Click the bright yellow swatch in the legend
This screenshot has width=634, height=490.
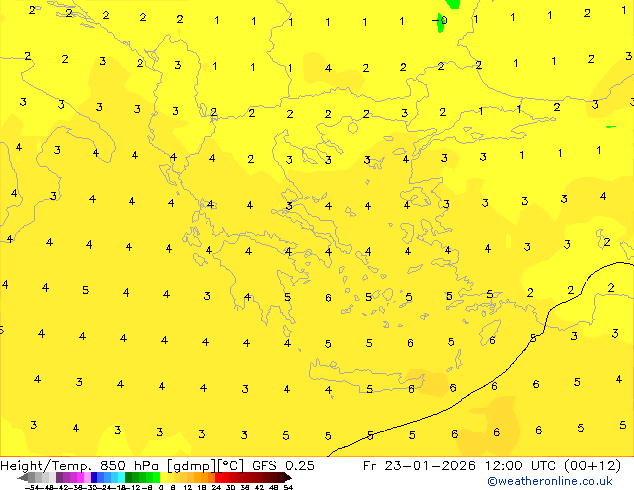pyautogui.click(x=163, y=477)
